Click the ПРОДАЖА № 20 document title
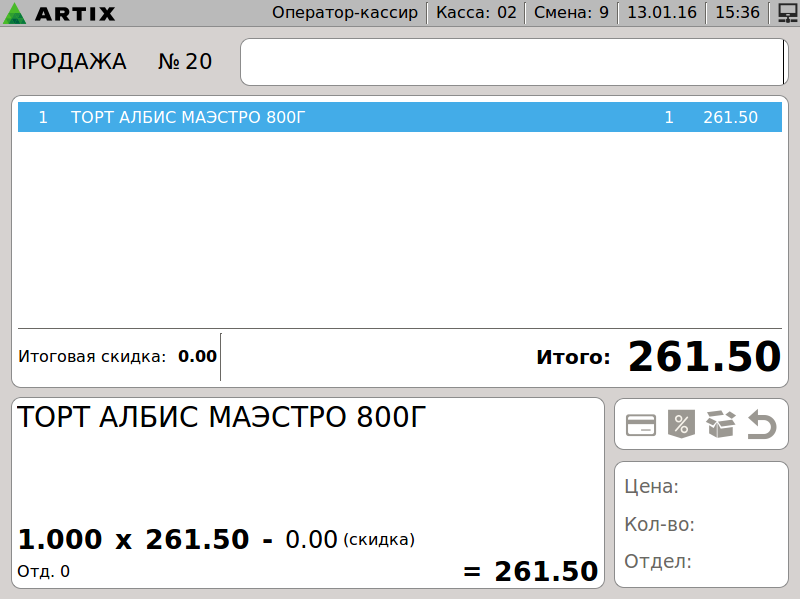The height and width of the screenshot is (599, 800). (111, 62)
